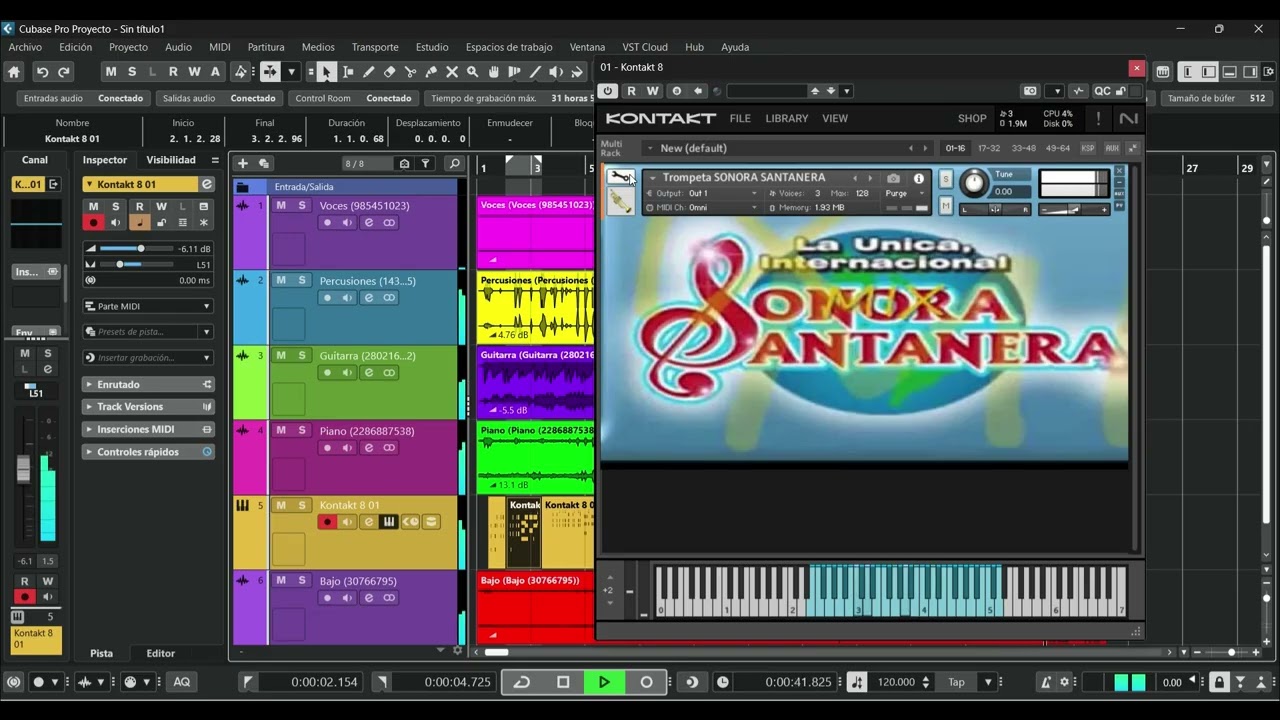The height and width of the screenshot is (720, 1280).
Task: Undo the last action
Action: tap(42, 72)
